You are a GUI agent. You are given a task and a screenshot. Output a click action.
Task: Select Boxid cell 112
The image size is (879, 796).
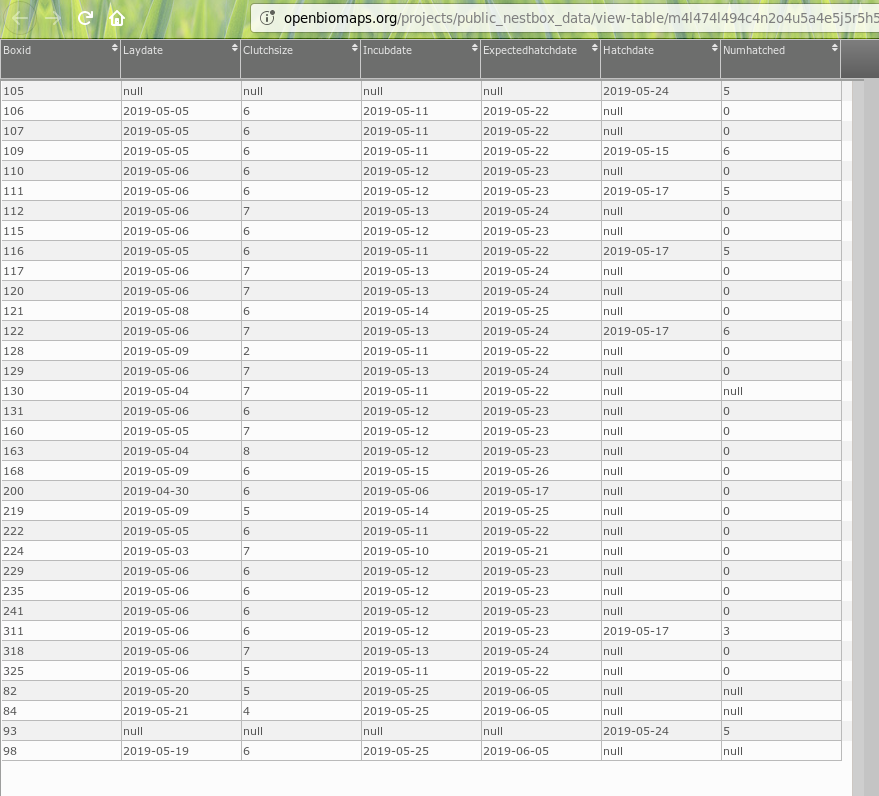click(61, 211)
